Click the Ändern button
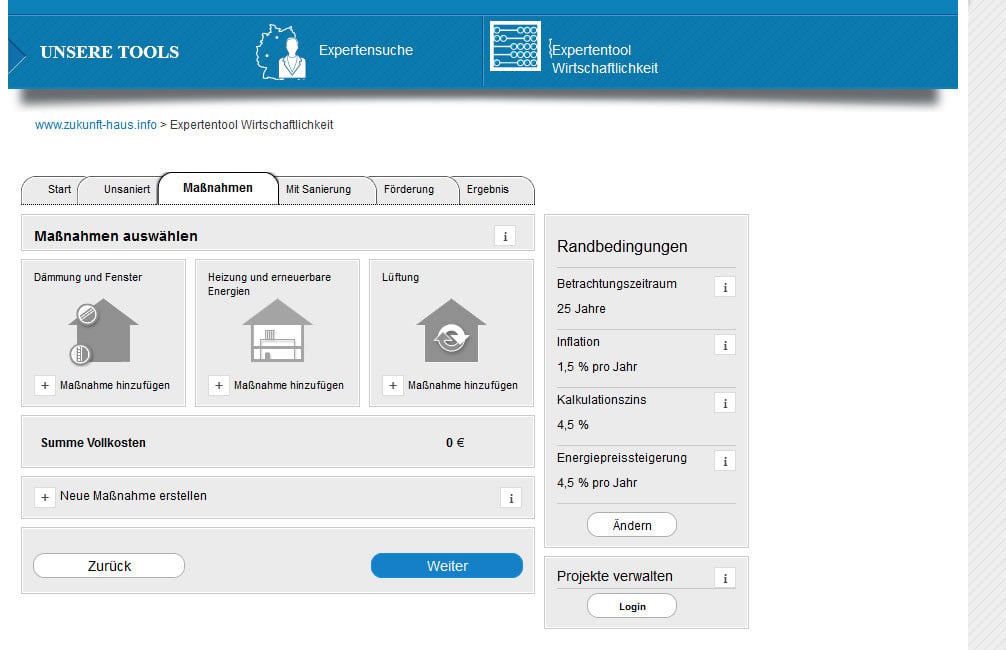The image size is (1006, 650). coord(632,525)
